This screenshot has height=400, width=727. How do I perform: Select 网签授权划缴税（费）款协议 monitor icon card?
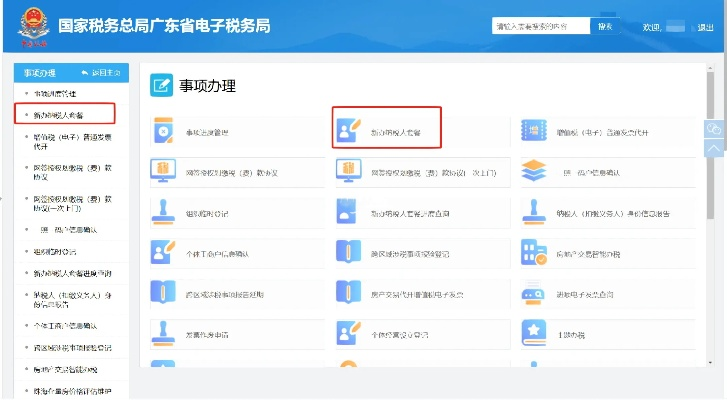tap(163, 171)
